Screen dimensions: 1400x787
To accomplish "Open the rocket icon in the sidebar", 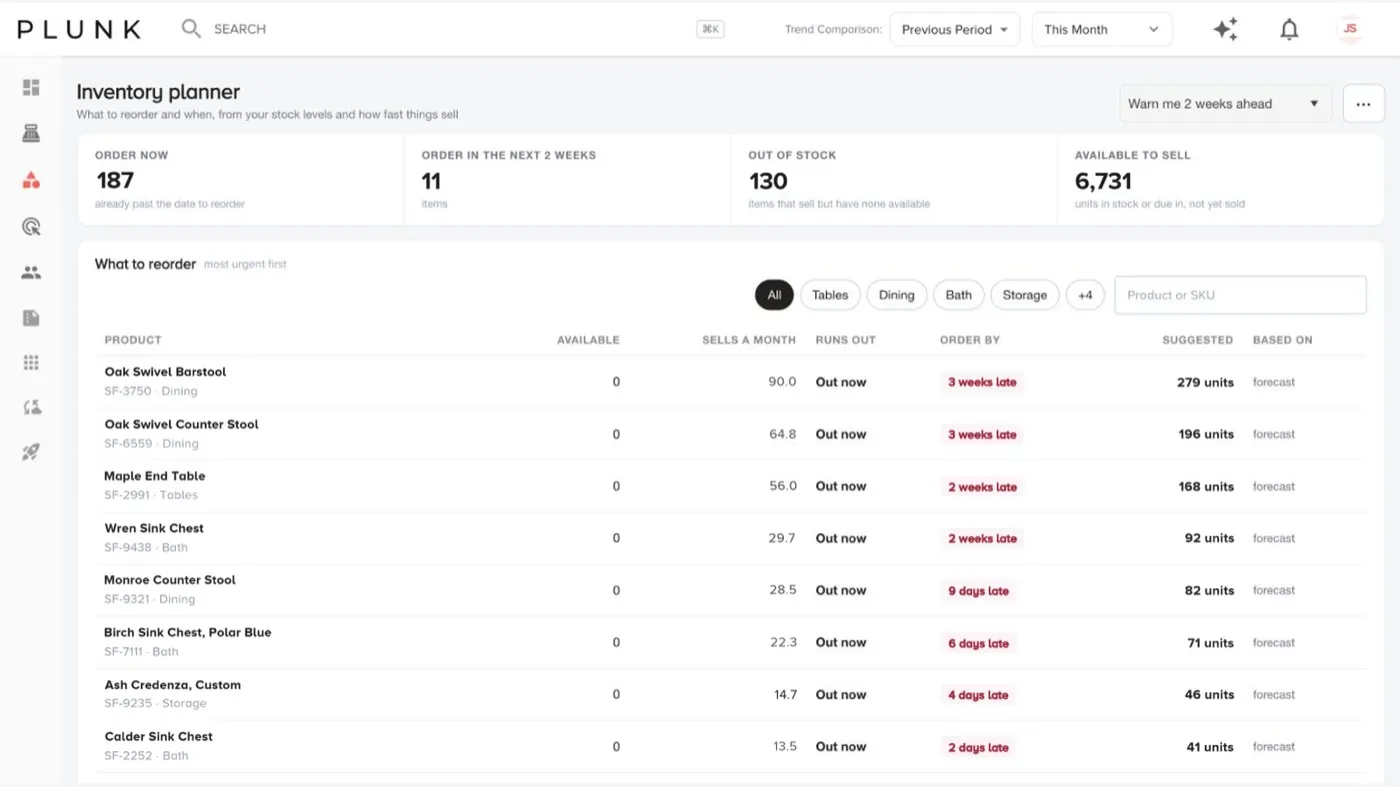I will [x=31, y=452].
